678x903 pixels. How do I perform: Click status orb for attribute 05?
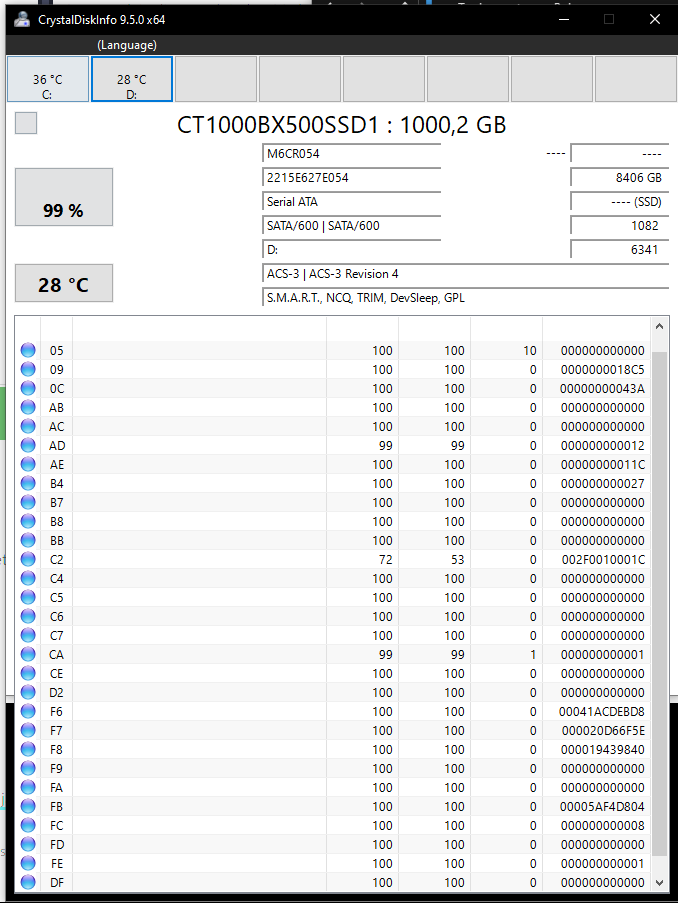pos(28,350)
